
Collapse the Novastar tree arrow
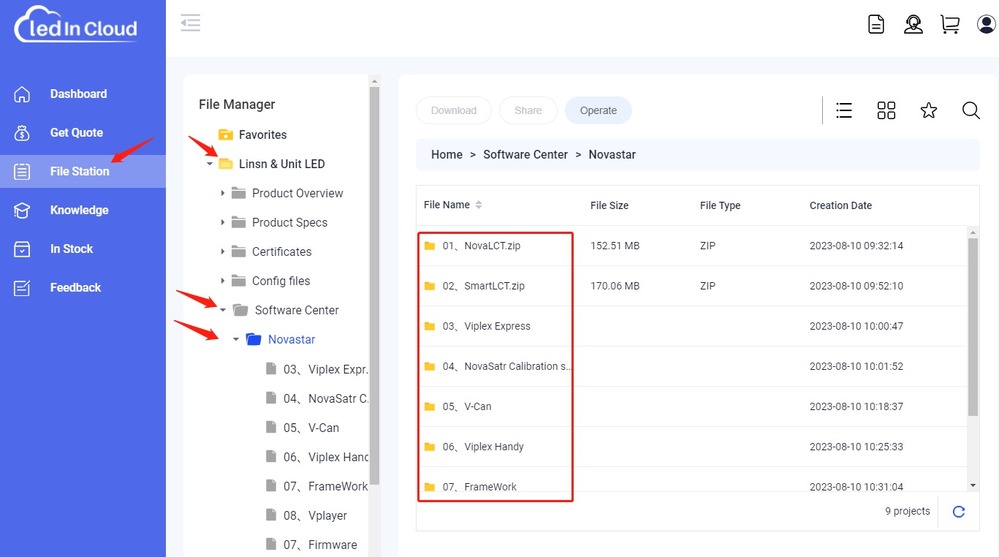[236, 339]
